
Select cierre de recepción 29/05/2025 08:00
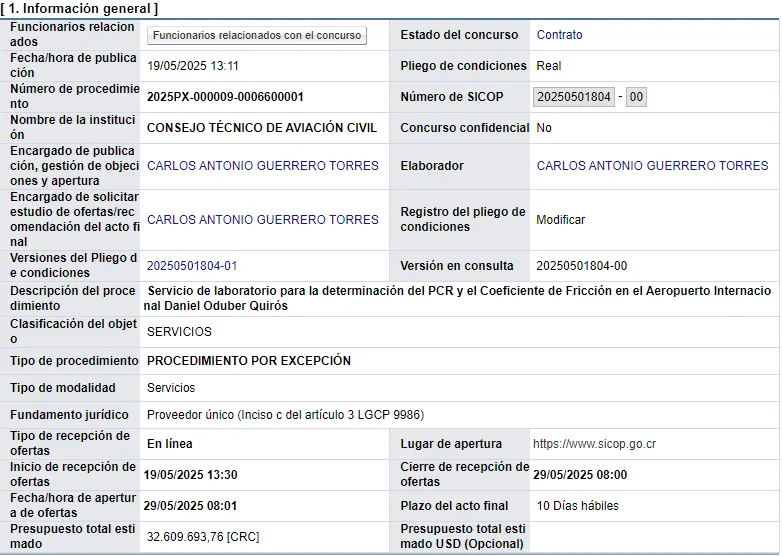pos(580,475)
